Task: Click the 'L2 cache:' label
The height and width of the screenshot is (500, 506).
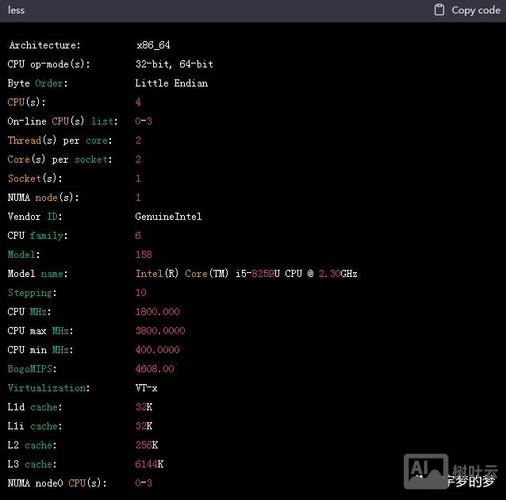Action: (x=32, y=445)
